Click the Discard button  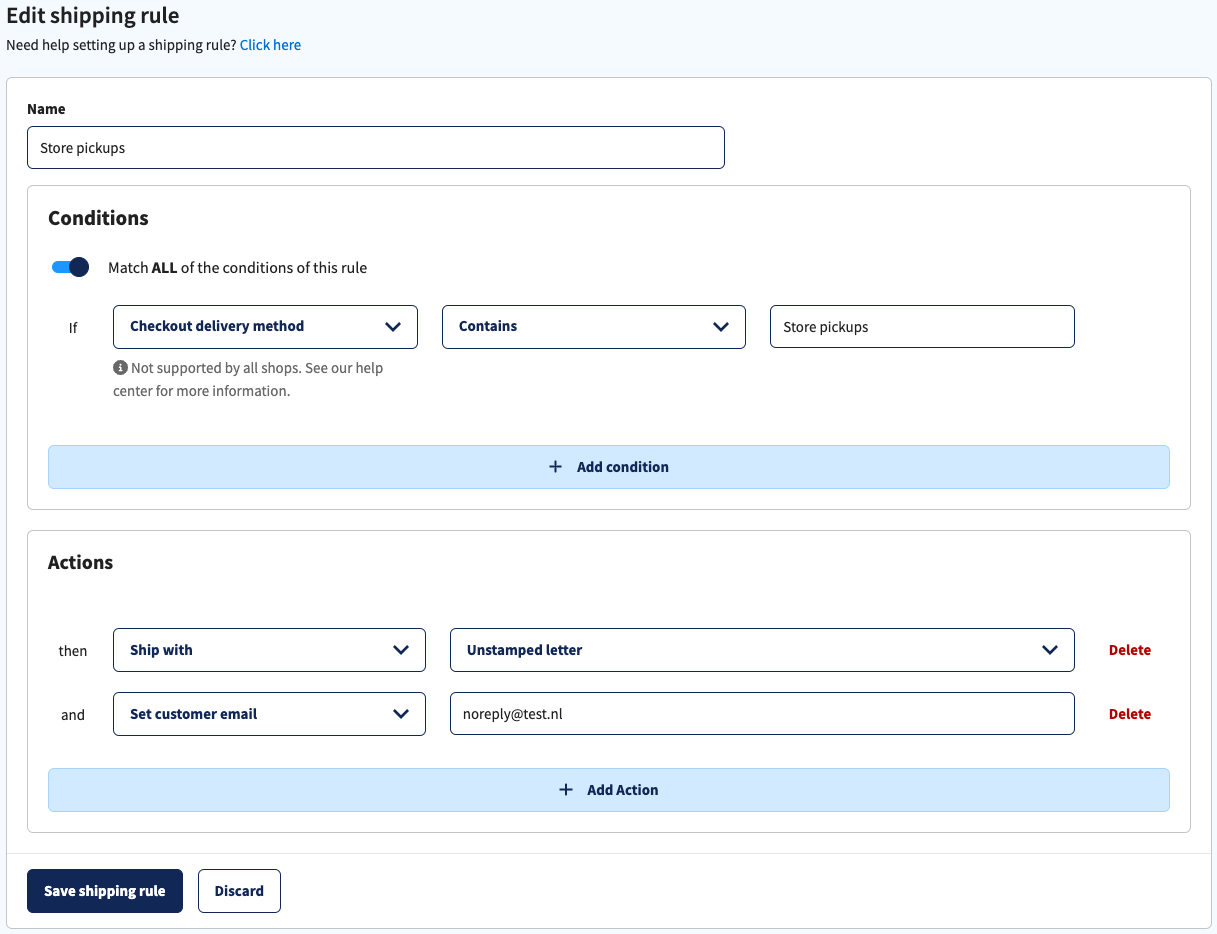point(239,890)
